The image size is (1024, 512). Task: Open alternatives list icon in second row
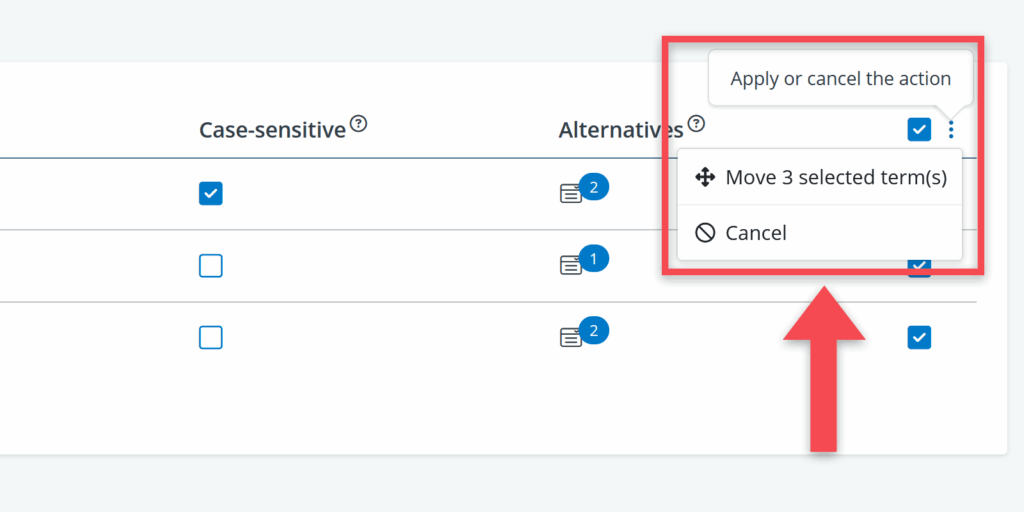(x=571, y=266)
